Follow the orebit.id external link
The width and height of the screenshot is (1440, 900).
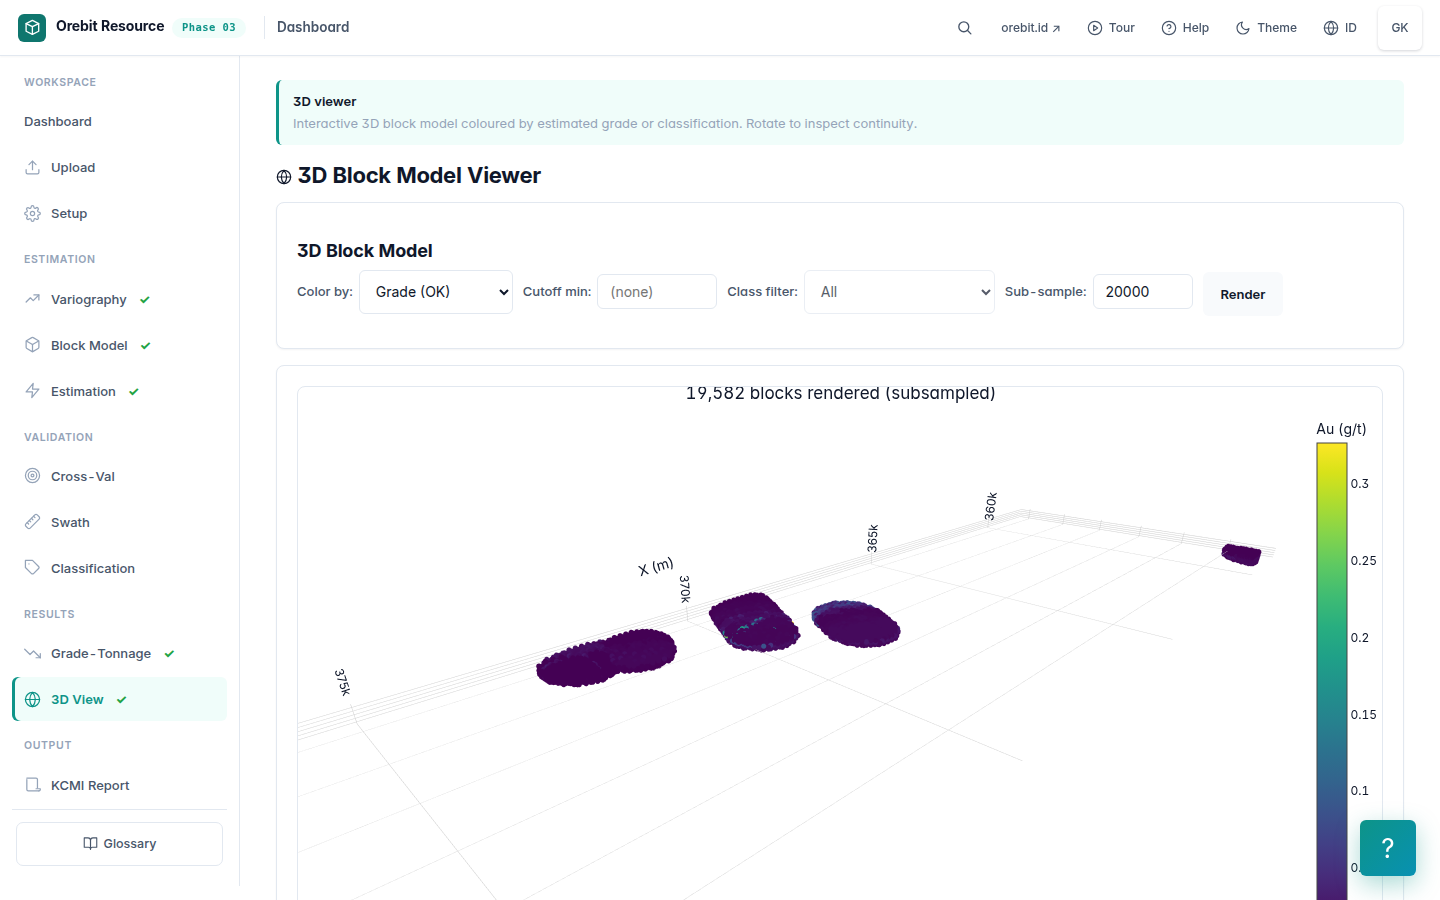coord(1030,28)
